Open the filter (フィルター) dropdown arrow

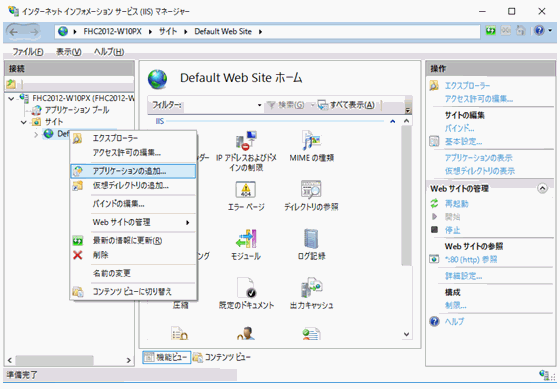click(x=260, y=105)
